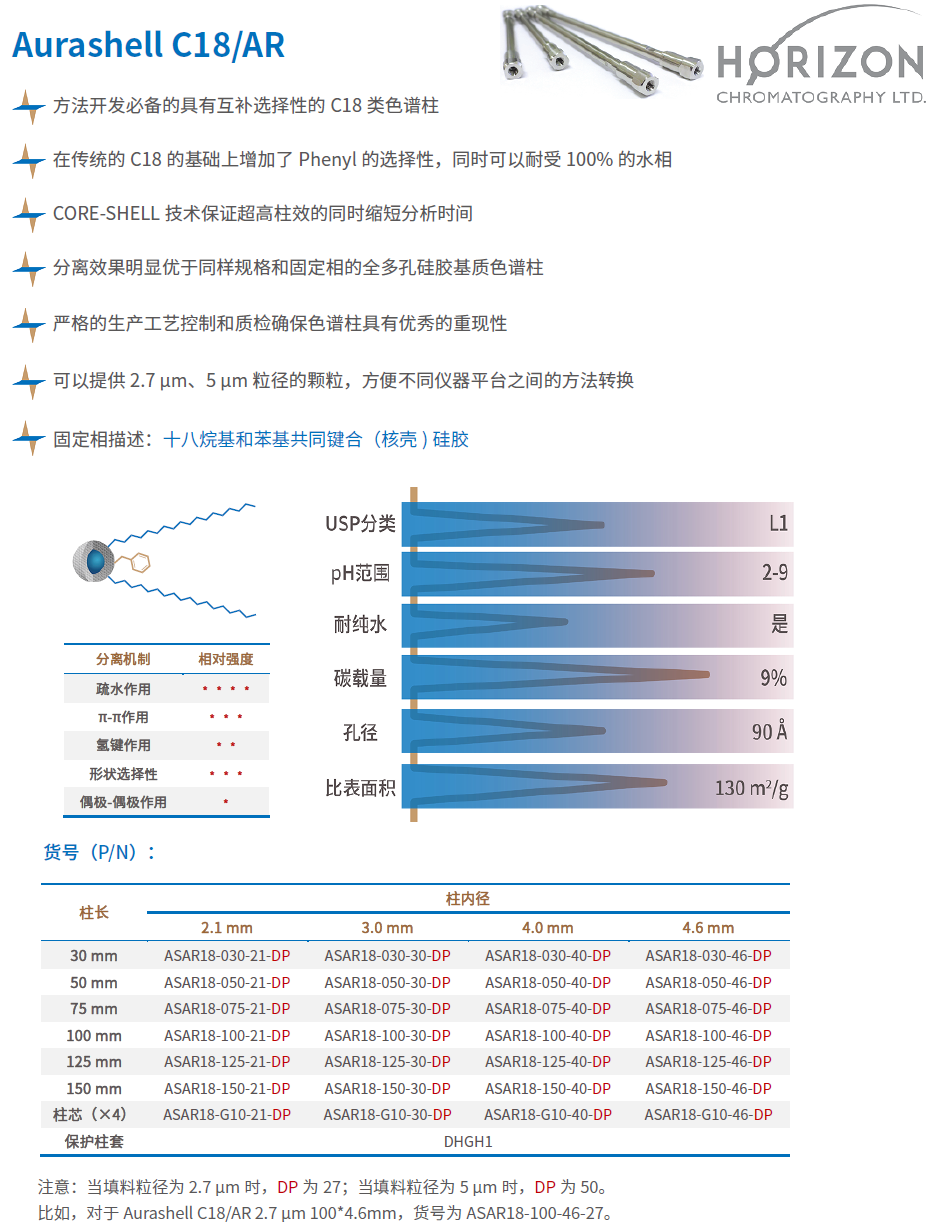Screen dimensions: 937x1230
Task: Click the guard holder code DHGH1
Action: [468, 1141]
